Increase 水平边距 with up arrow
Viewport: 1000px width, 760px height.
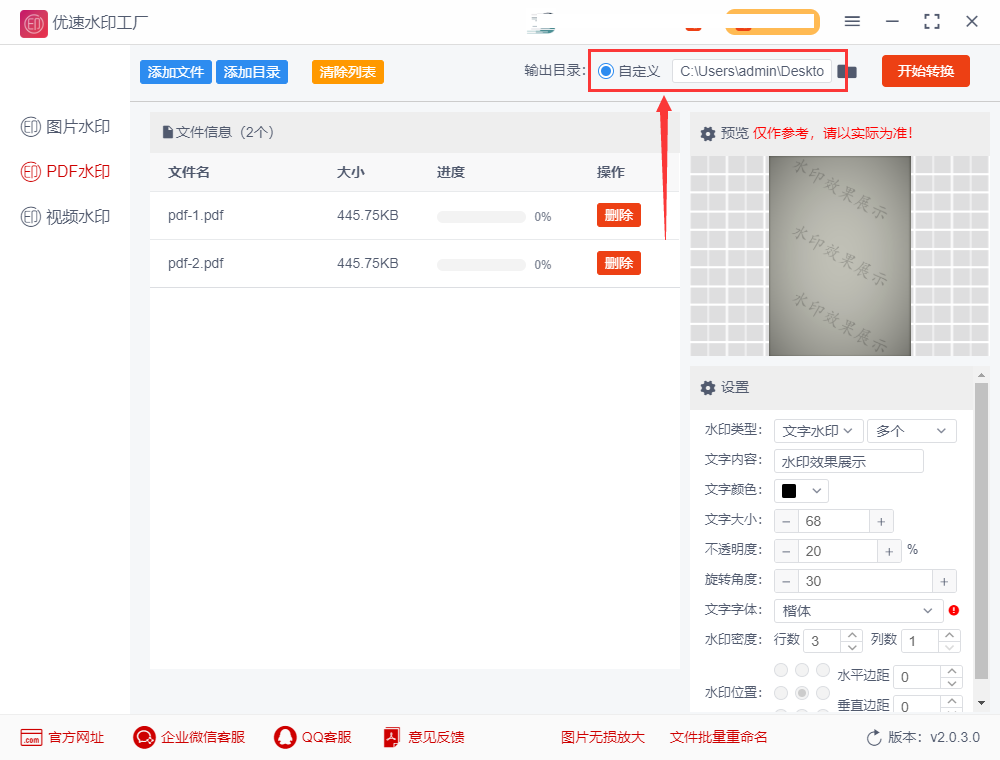pyautogui.click(x=952, y=671)
